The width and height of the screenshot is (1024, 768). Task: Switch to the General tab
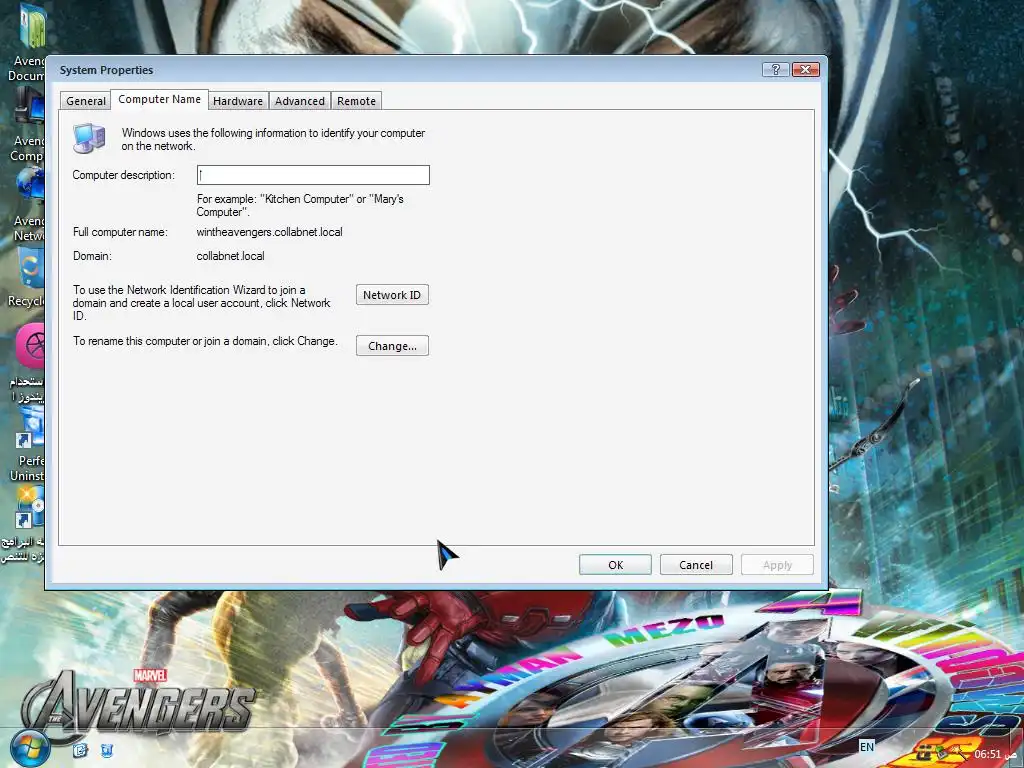(x=86, y=101)
